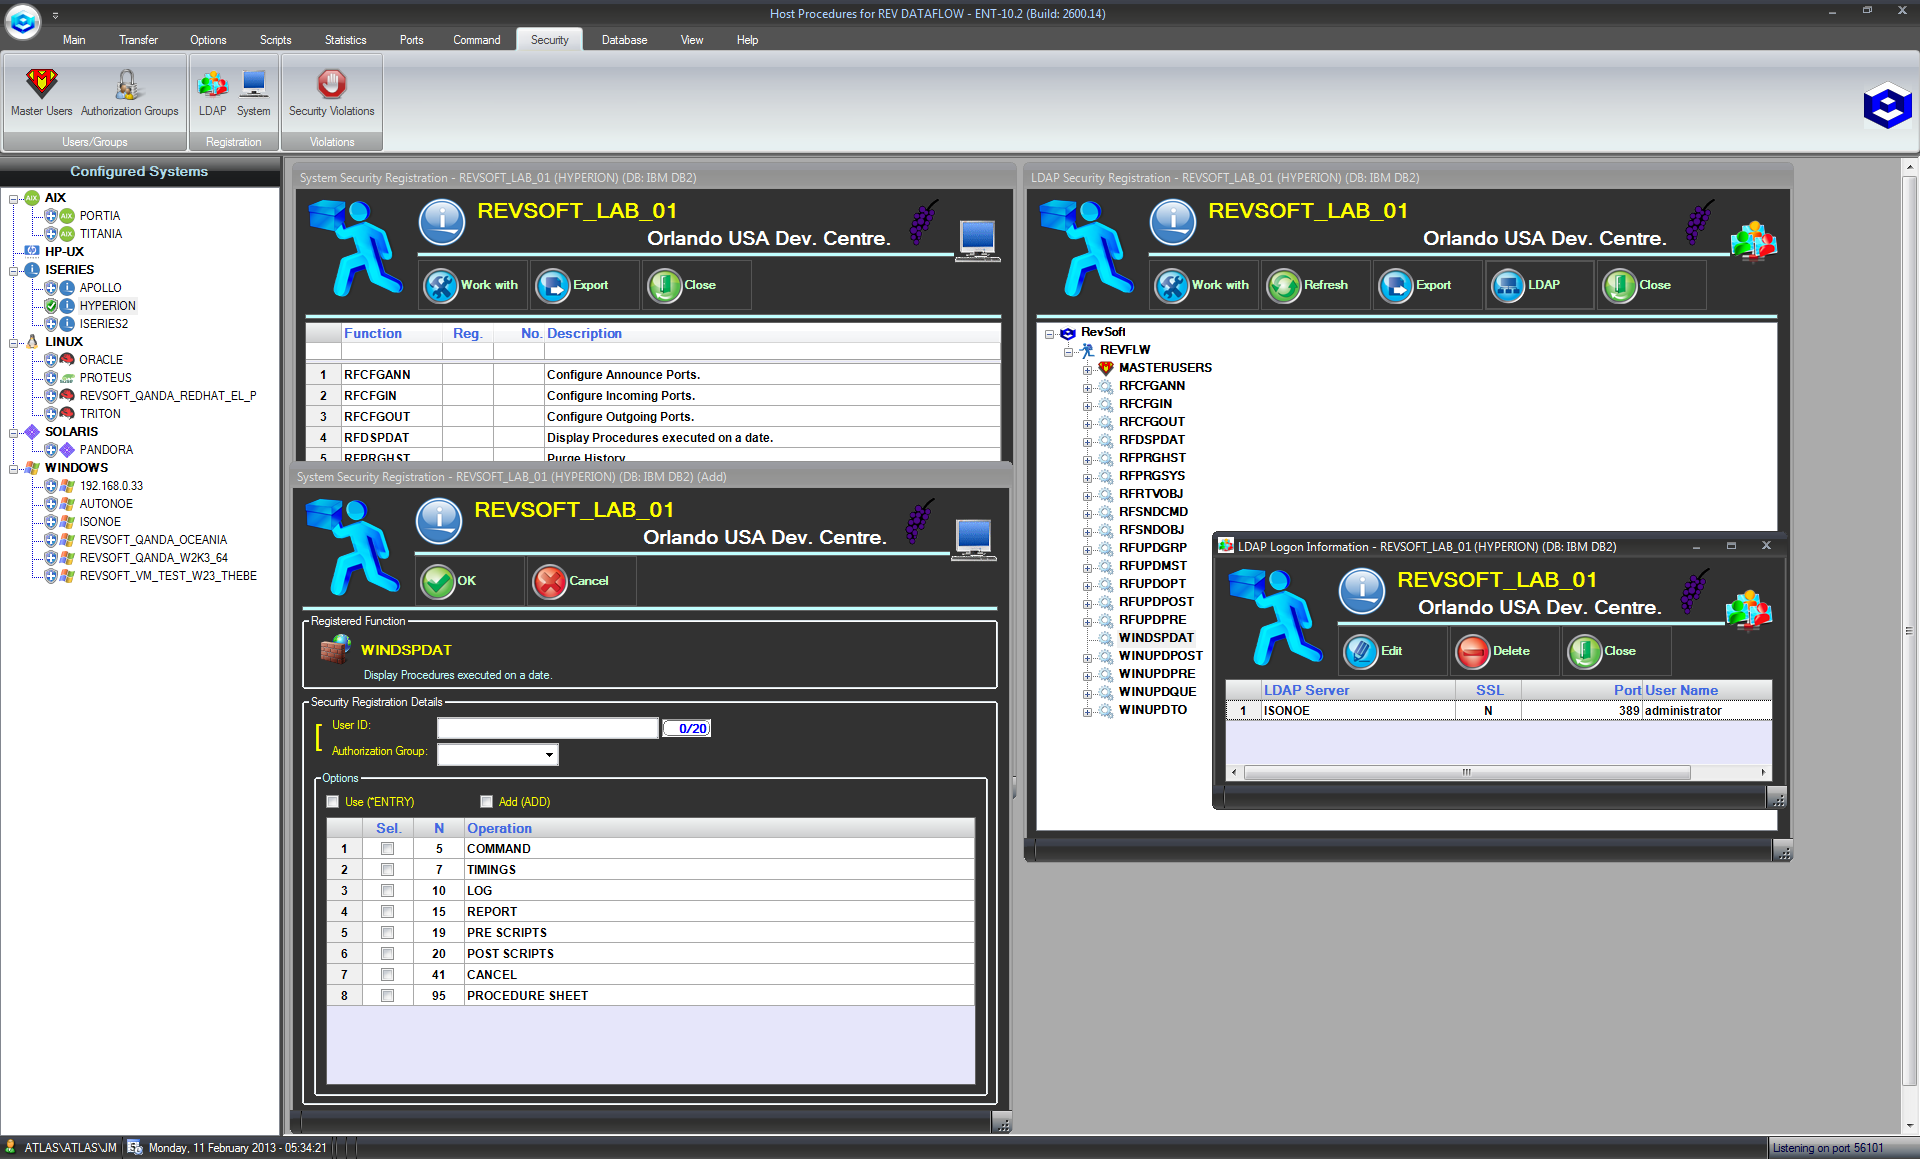Viewport: 1920px width, 1159px height.
Task: Click the System registration monitor icon
Action: (x=253, y=86)
